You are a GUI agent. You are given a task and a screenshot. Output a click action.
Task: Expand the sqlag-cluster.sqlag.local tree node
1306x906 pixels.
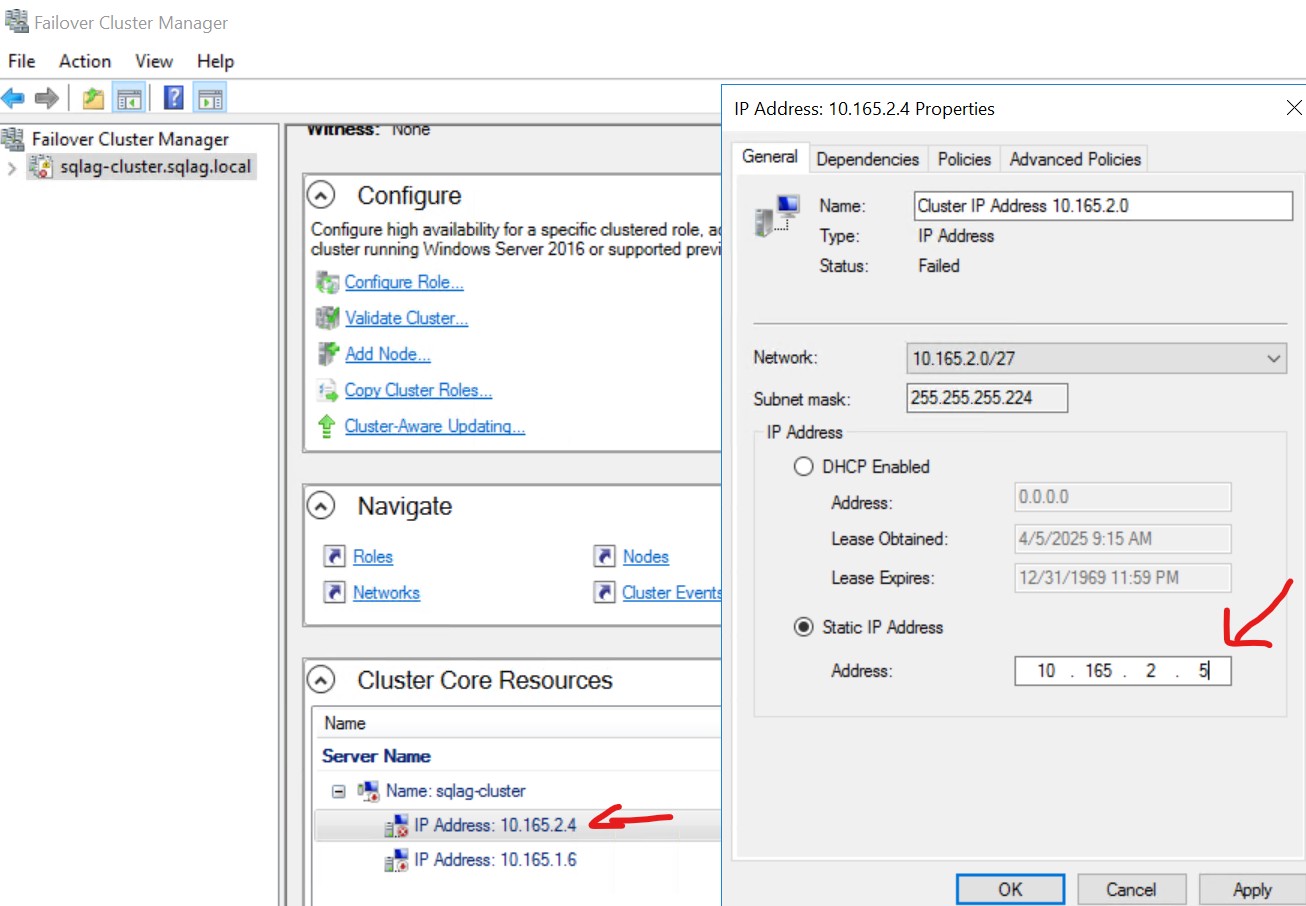tap(12, 167)
